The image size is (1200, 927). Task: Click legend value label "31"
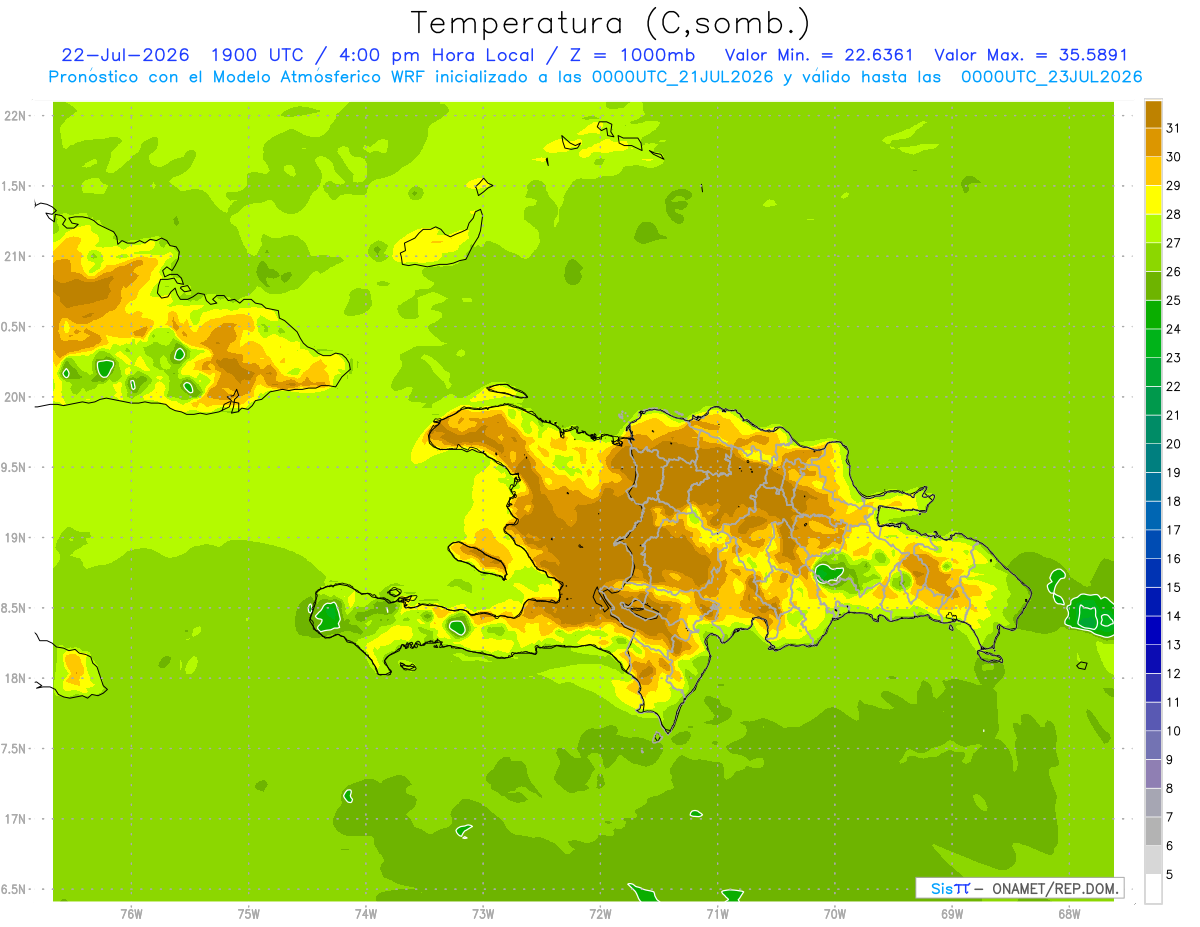coord(1173,129)
